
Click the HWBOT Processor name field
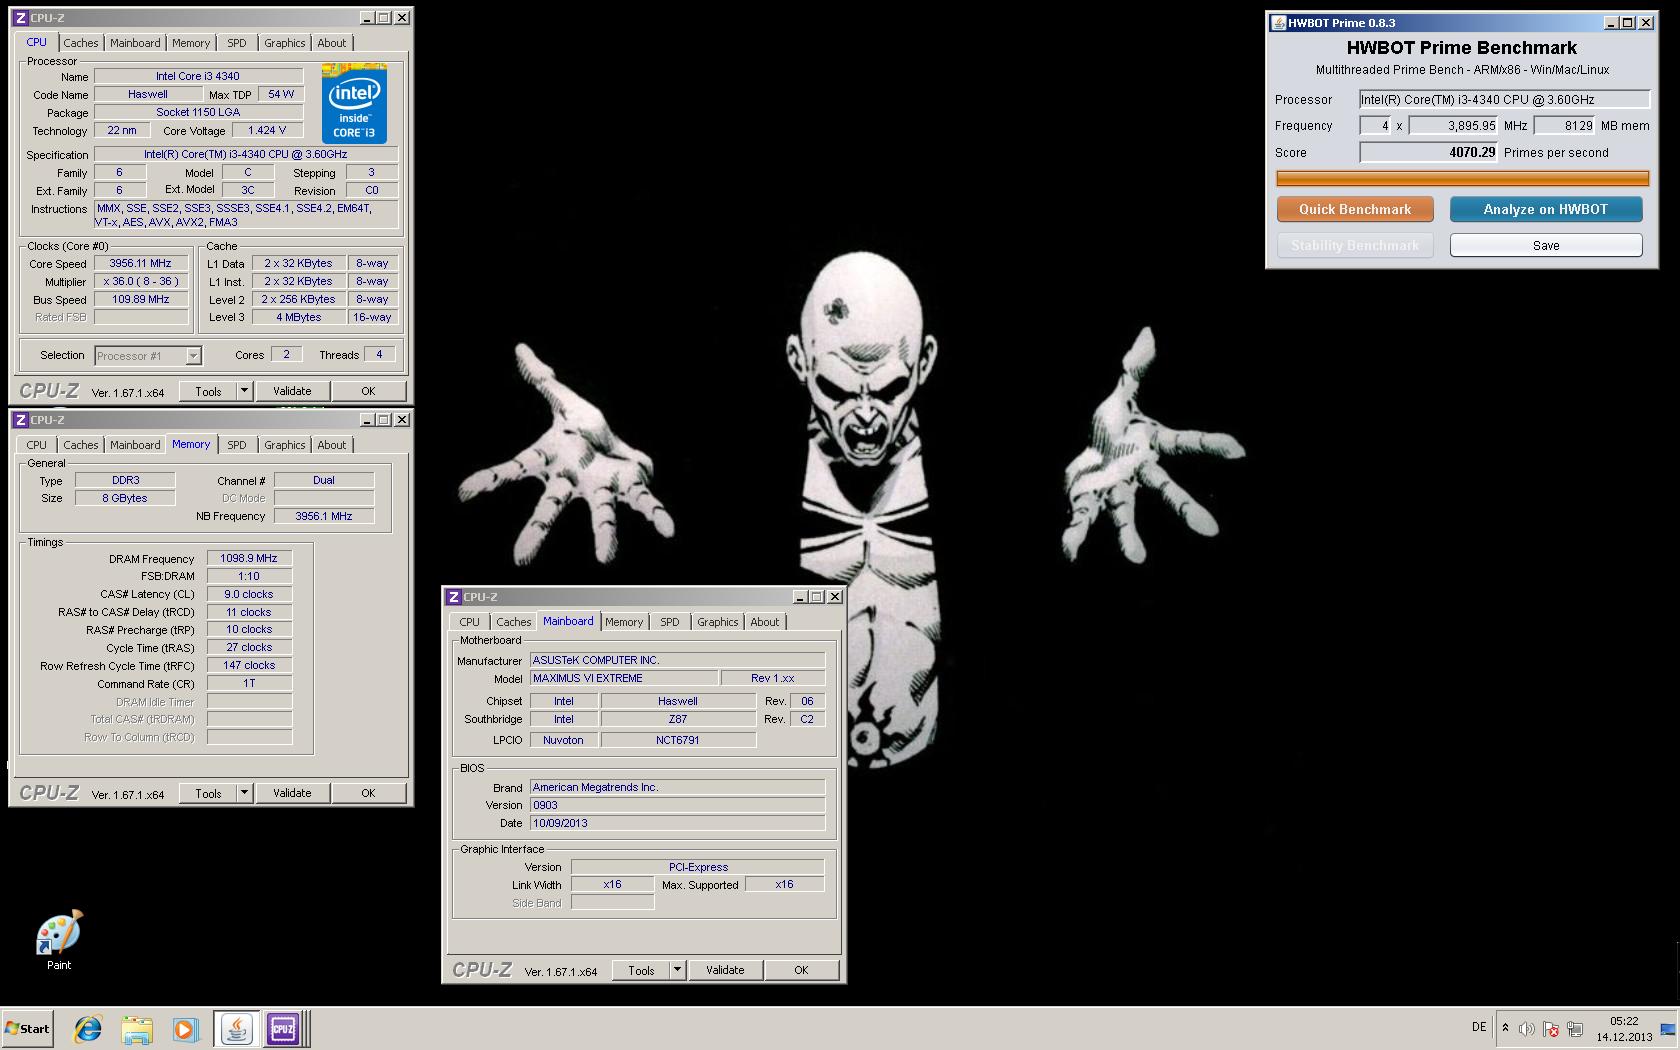click(1504, 99)
